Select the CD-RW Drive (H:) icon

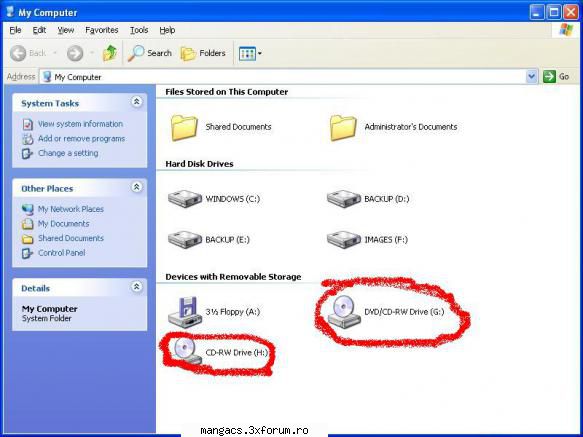[187, 351]
